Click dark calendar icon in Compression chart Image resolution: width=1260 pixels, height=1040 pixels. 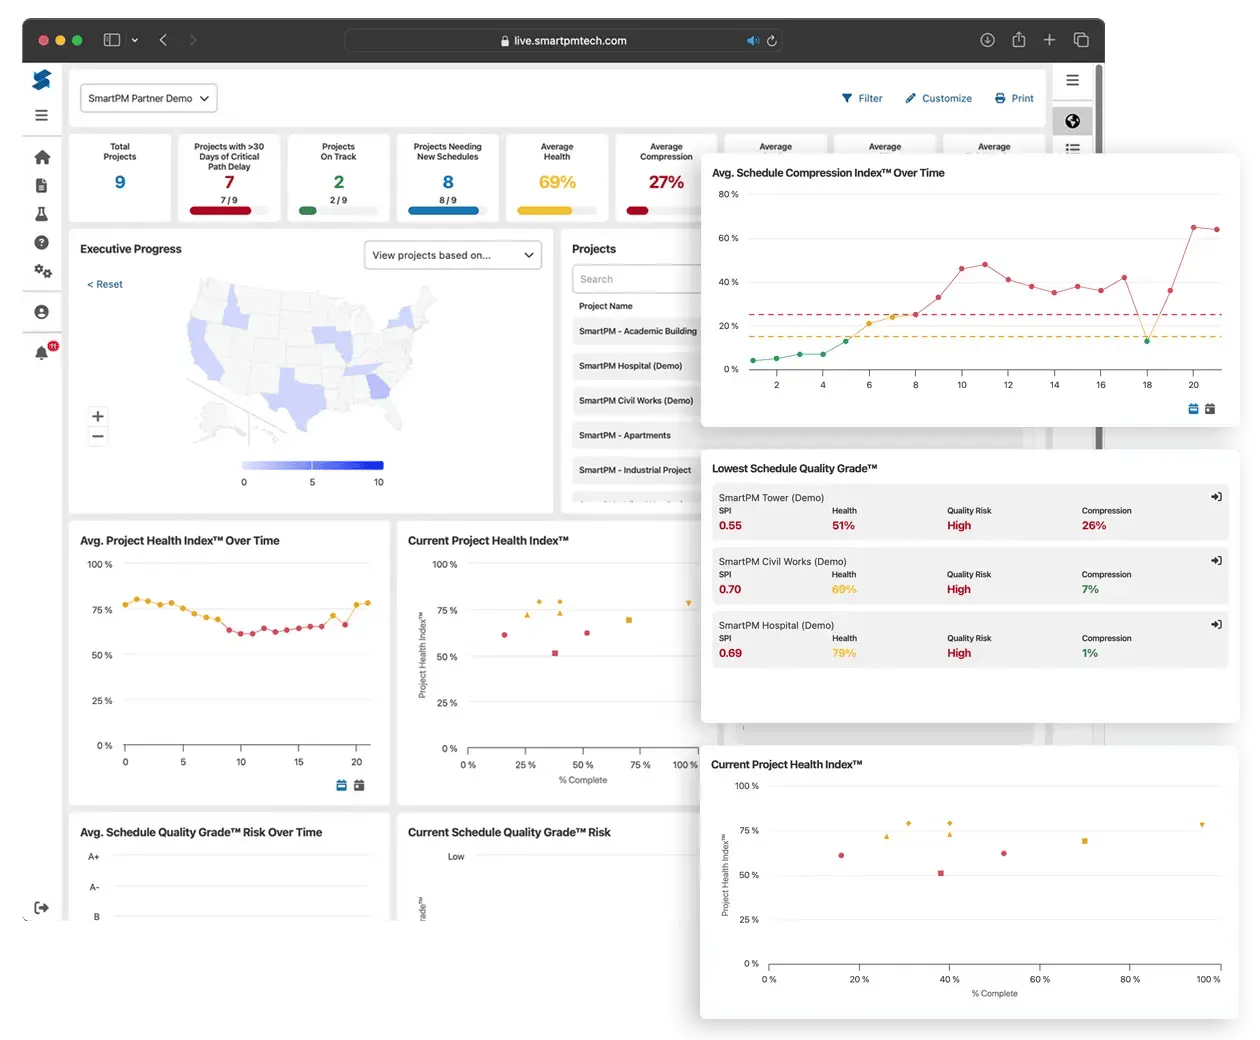1210,409
